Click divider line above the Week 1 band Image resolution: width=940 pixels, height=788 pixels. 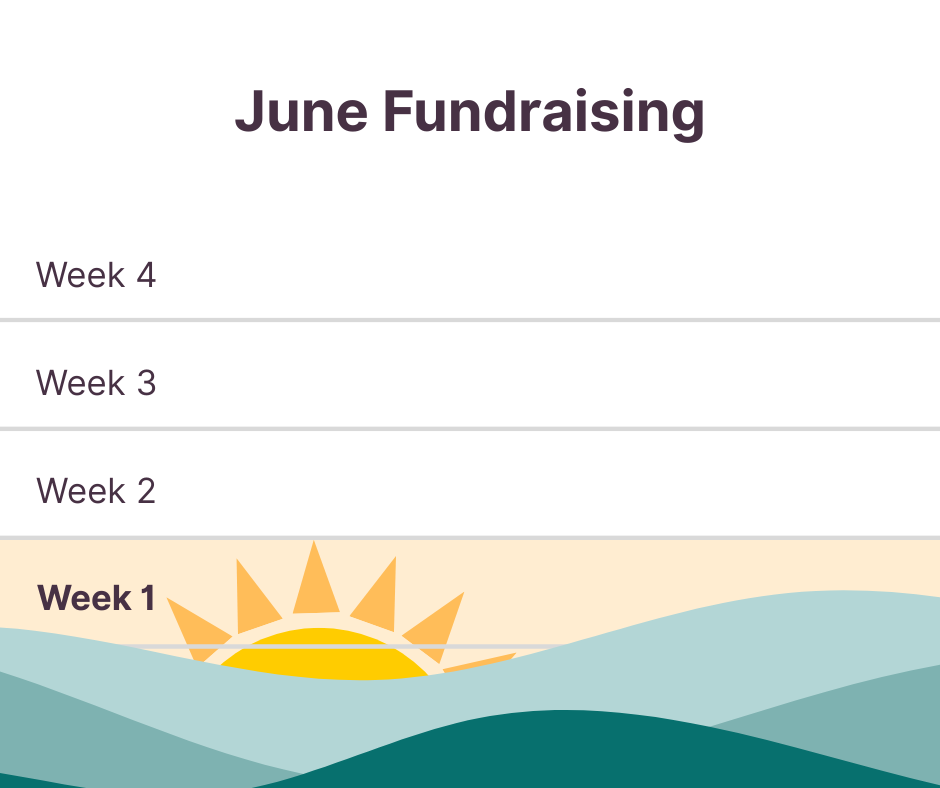pyautogui.click(x=470, y=537)
